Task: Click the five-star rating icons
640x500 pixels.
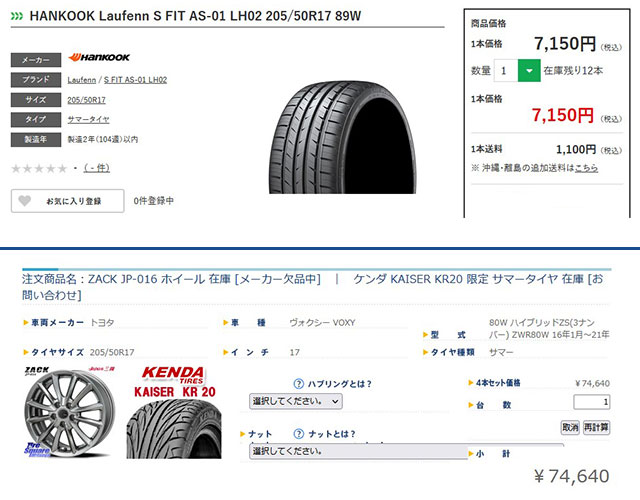Action: click(x=39, y=168)
